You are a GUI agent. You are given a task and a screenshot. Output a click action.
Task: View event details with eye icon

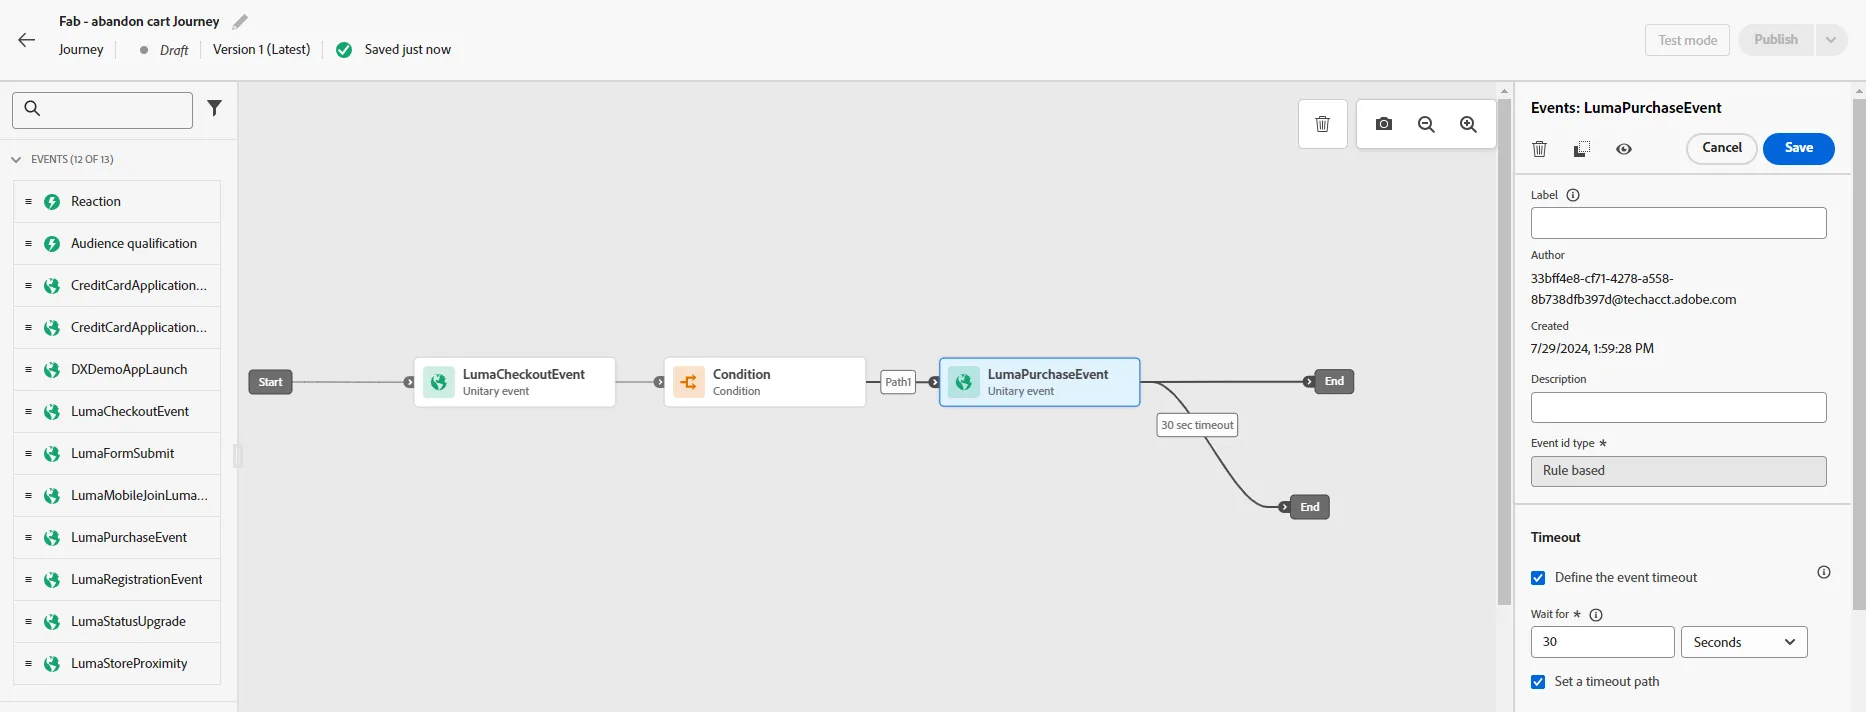pyautogui.click(x=1624, y=149)
